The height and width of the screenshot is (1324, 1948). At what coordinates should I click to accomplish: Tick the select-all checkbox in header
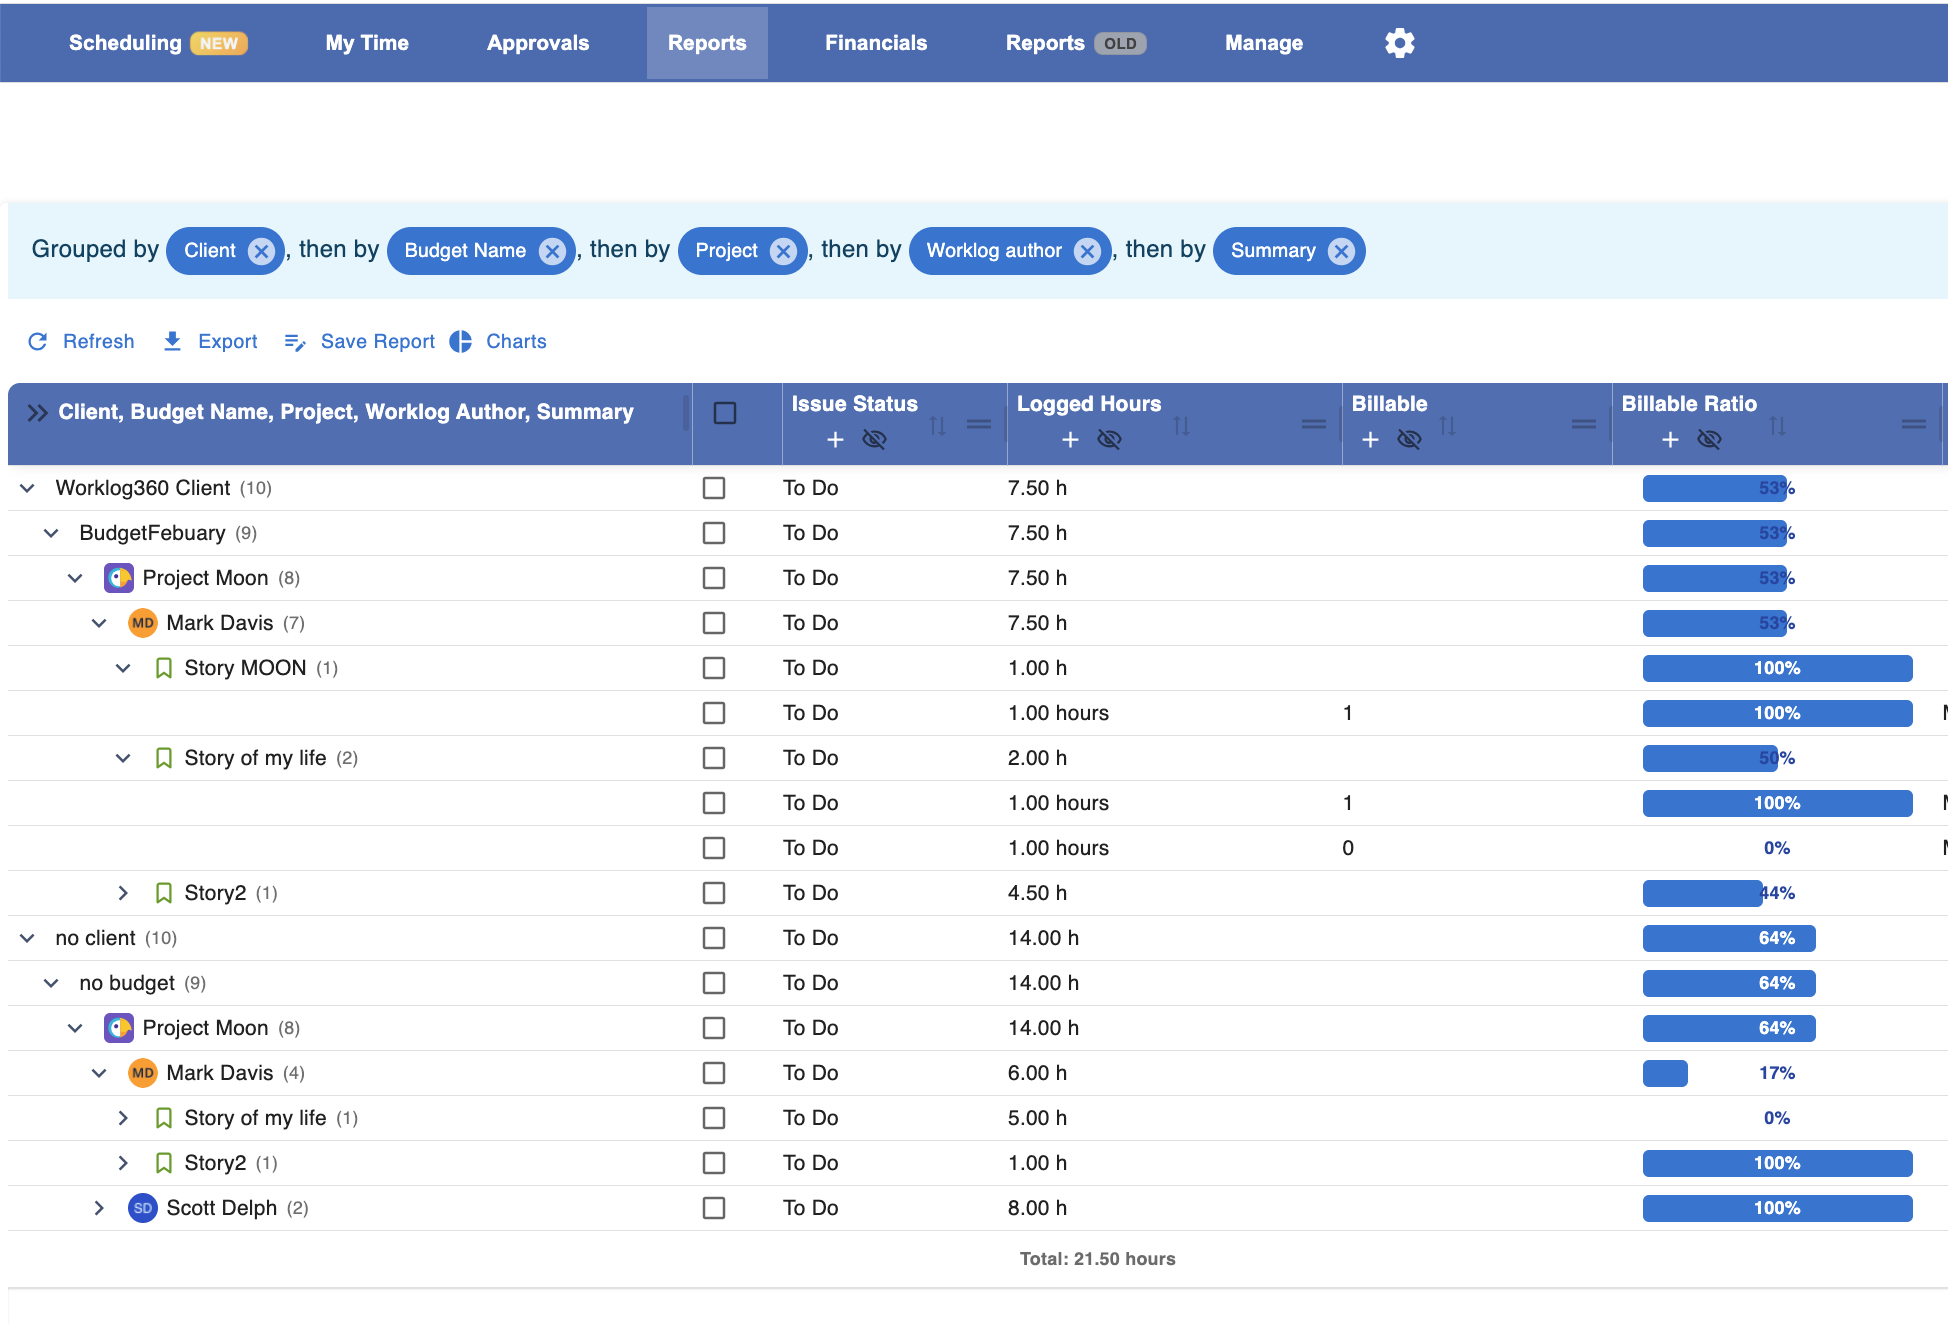[725, 413]
